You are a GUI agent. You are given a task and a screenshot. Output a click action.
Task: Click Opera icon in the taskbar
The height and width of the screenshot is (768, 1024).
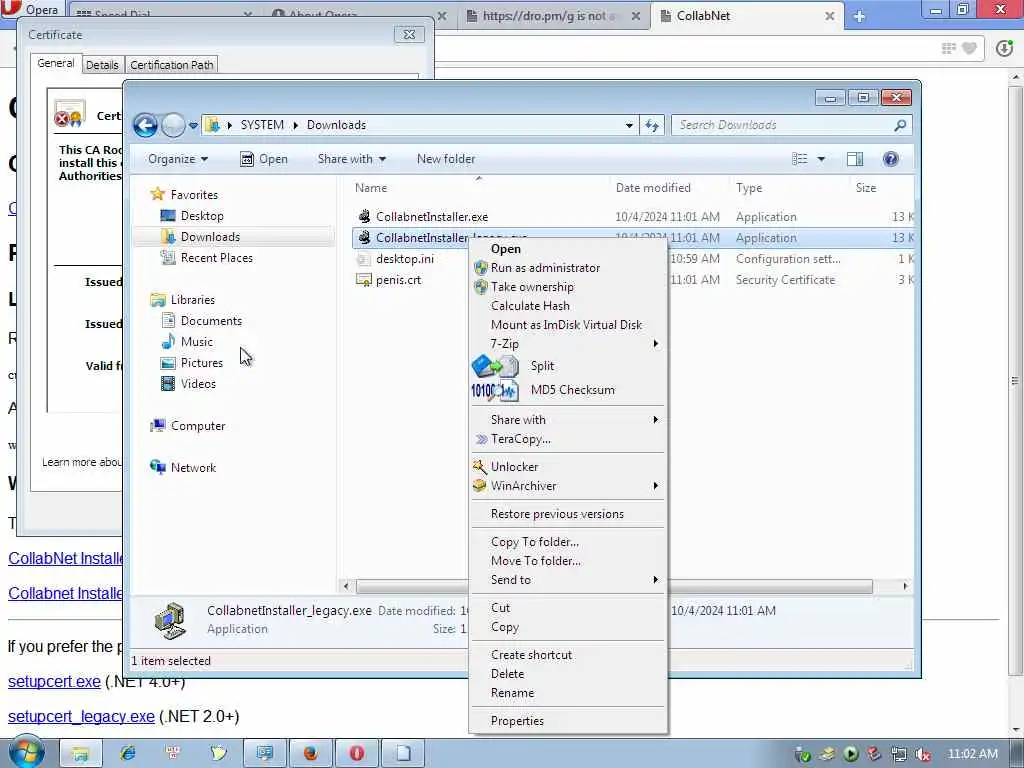pyautogui.click(x=357, y=753)
